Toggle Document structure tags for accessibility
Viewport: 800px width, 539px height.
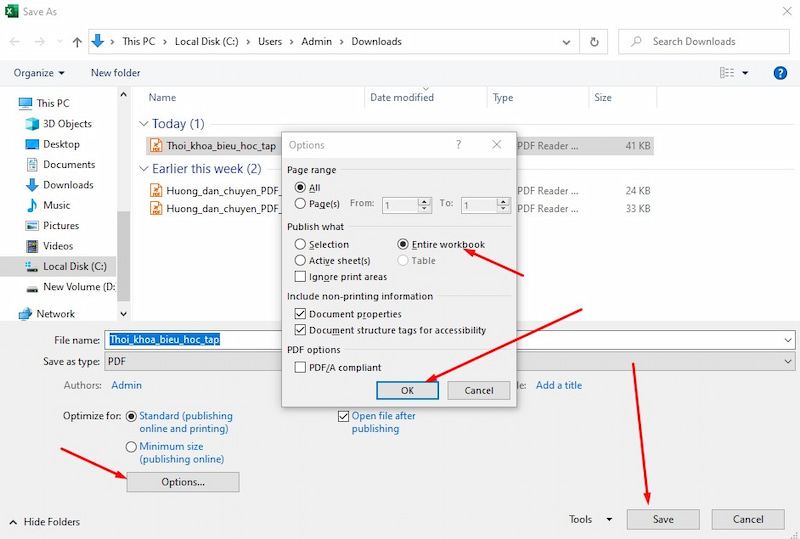[300, 330]
